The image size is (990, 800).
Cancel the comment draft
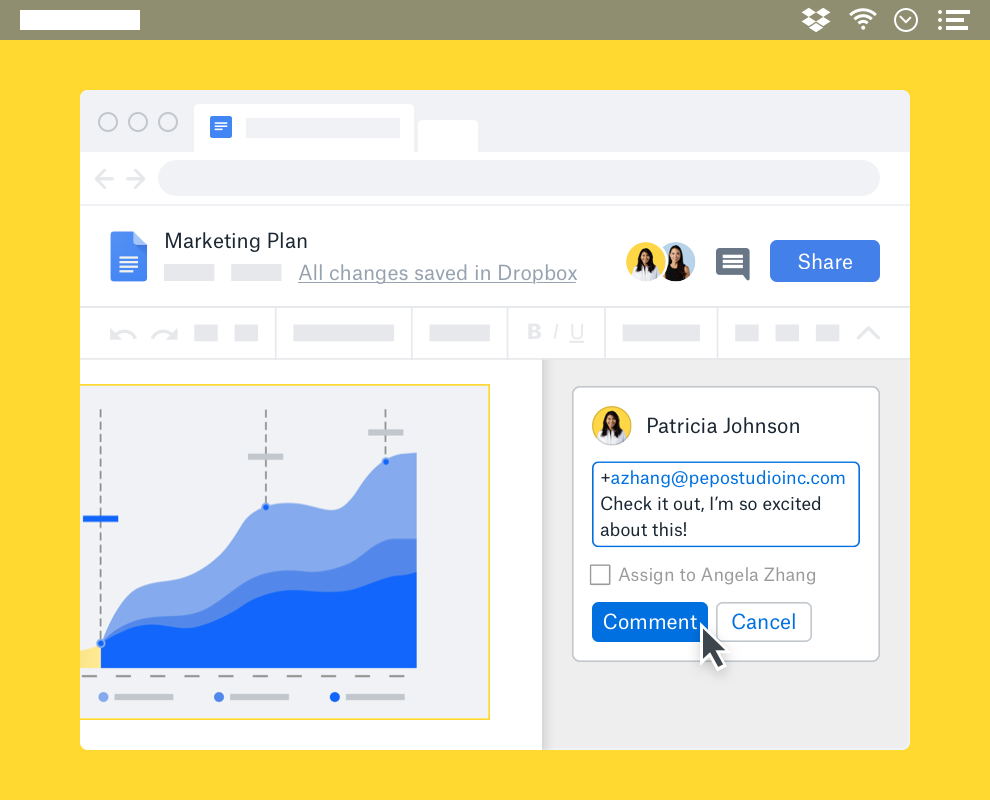point(763,622)
